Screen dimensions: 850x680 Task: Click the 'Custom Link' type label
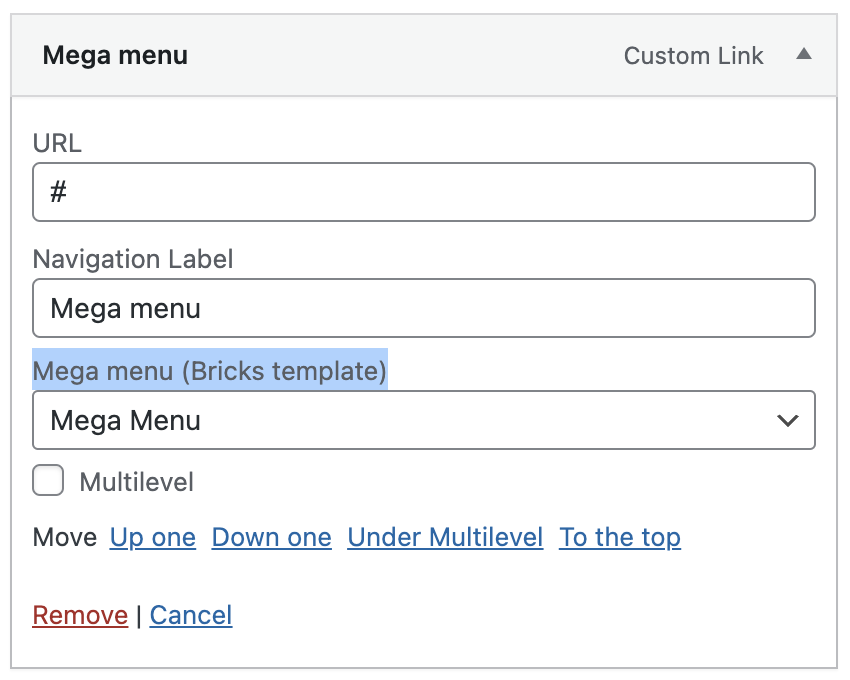tap(693, 56)
